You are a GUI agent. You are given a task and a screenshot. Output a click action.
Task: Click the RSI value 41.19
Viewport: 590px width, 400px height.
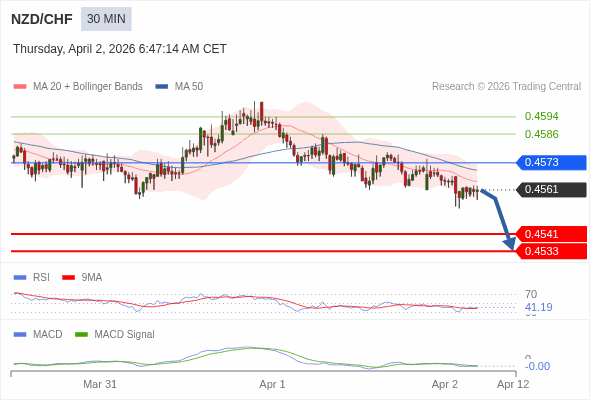(x=538, y=307)
